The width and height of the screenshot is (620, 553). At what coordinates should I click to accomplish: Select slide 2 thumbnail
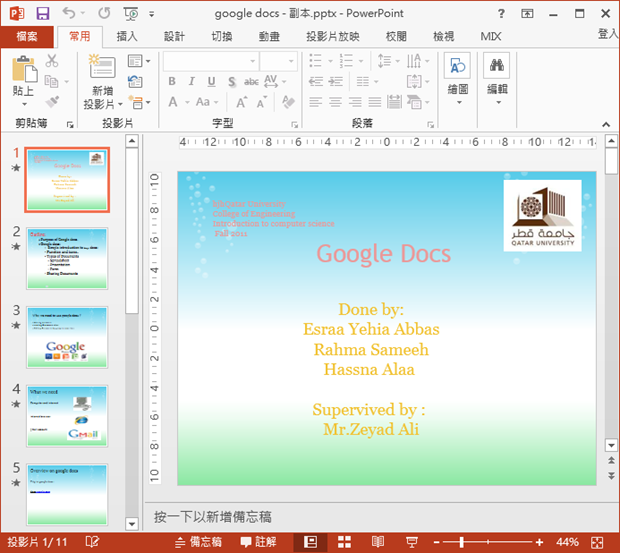coord(67,259)
